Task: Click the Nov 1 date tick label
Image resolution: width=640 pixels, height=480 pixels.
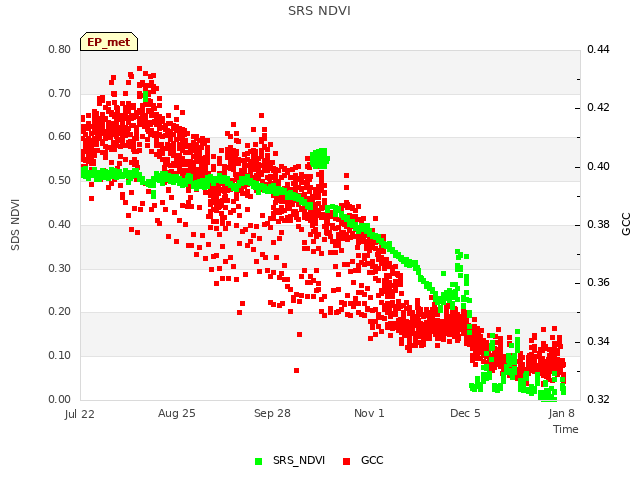Action: coord(369,413)
